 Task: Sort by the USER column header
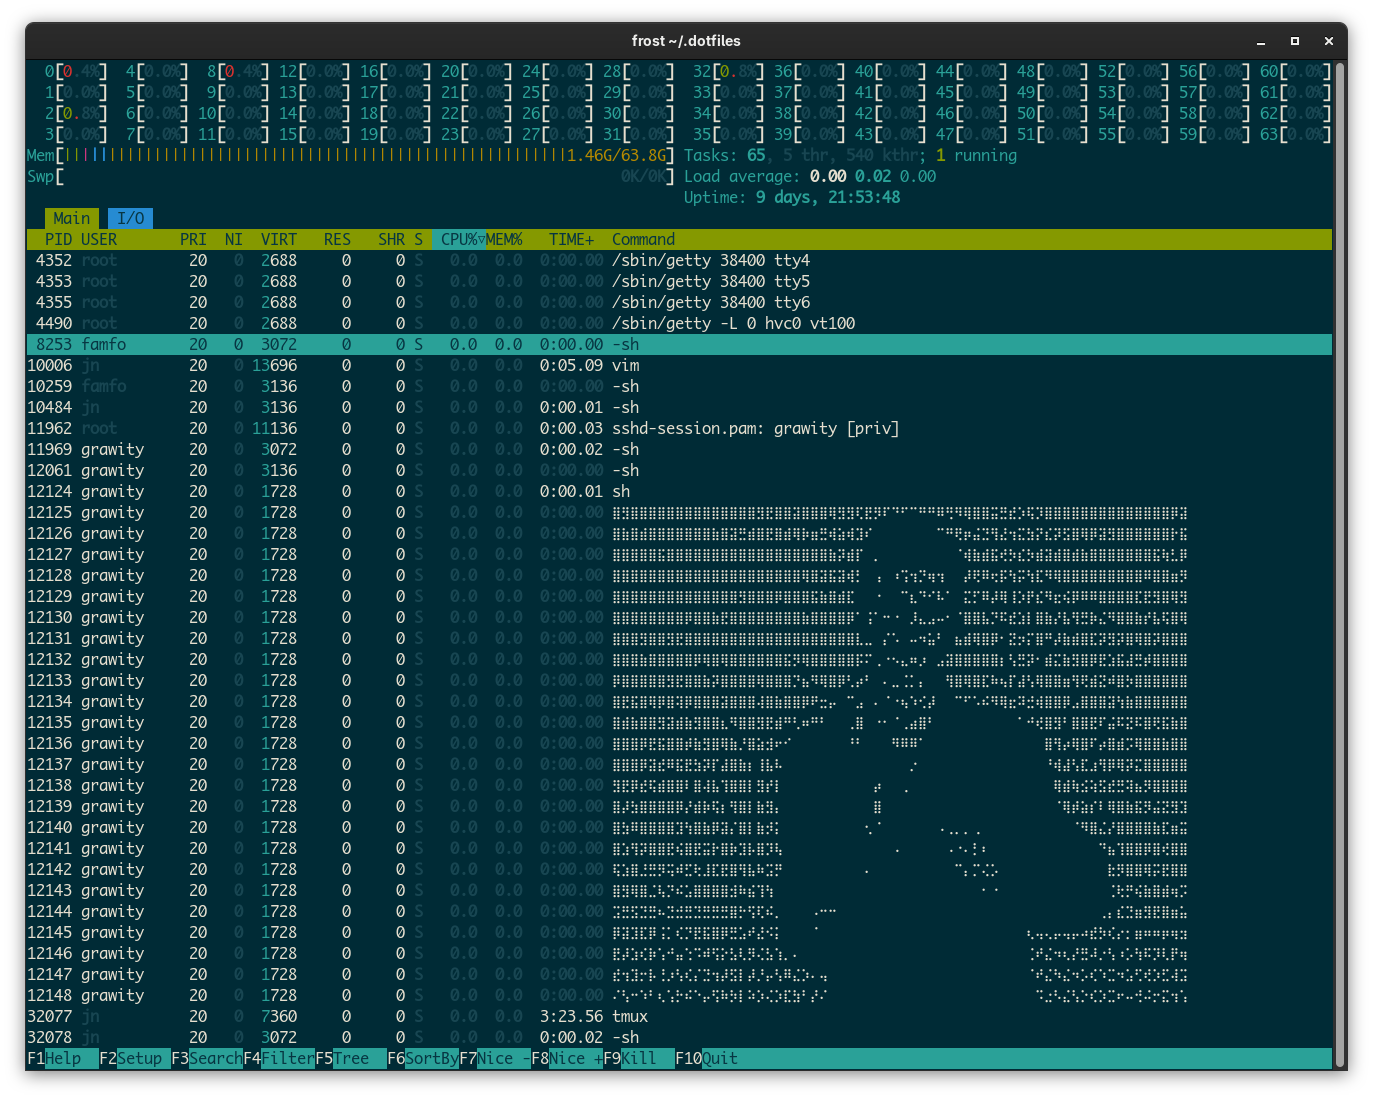pyautogui.click(x=99, y=240)
